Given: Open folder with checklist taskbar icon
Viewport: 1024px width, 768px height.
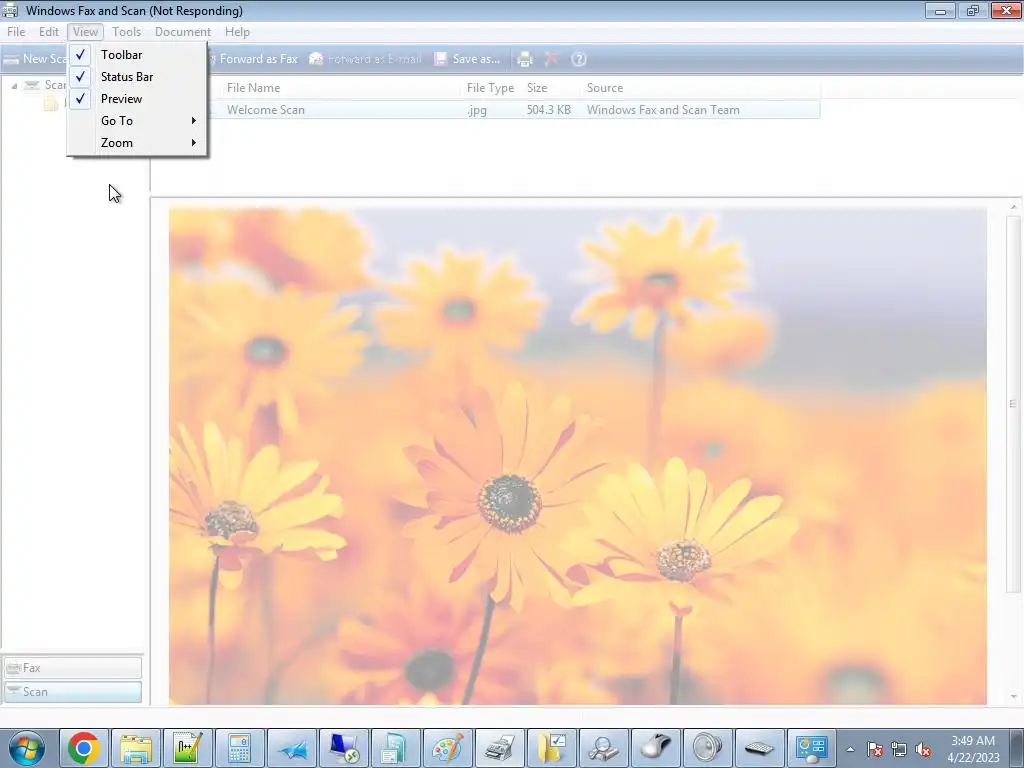Looking at the screenshot, I should pyautogui.click(x=552, y=748).
